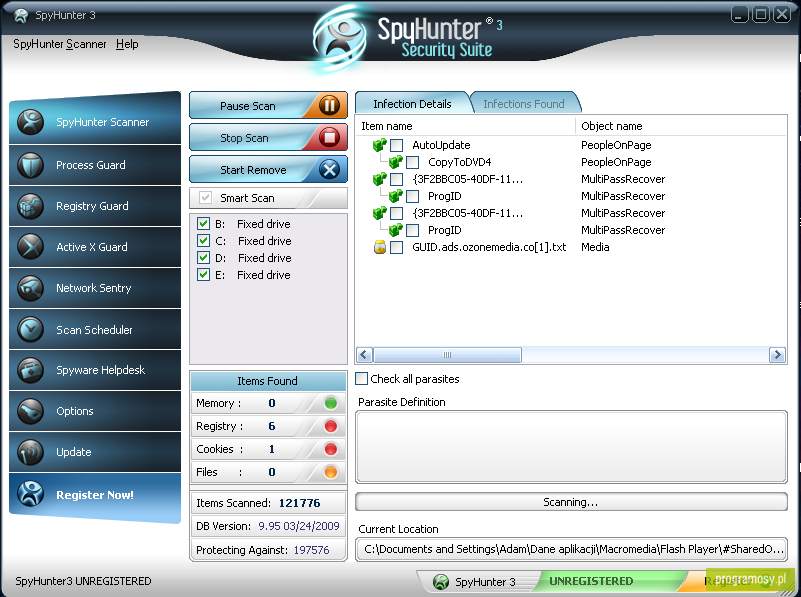Screen dimensions: 801x597
Task: Click the Register Now! icon
Action: (30, 494)
